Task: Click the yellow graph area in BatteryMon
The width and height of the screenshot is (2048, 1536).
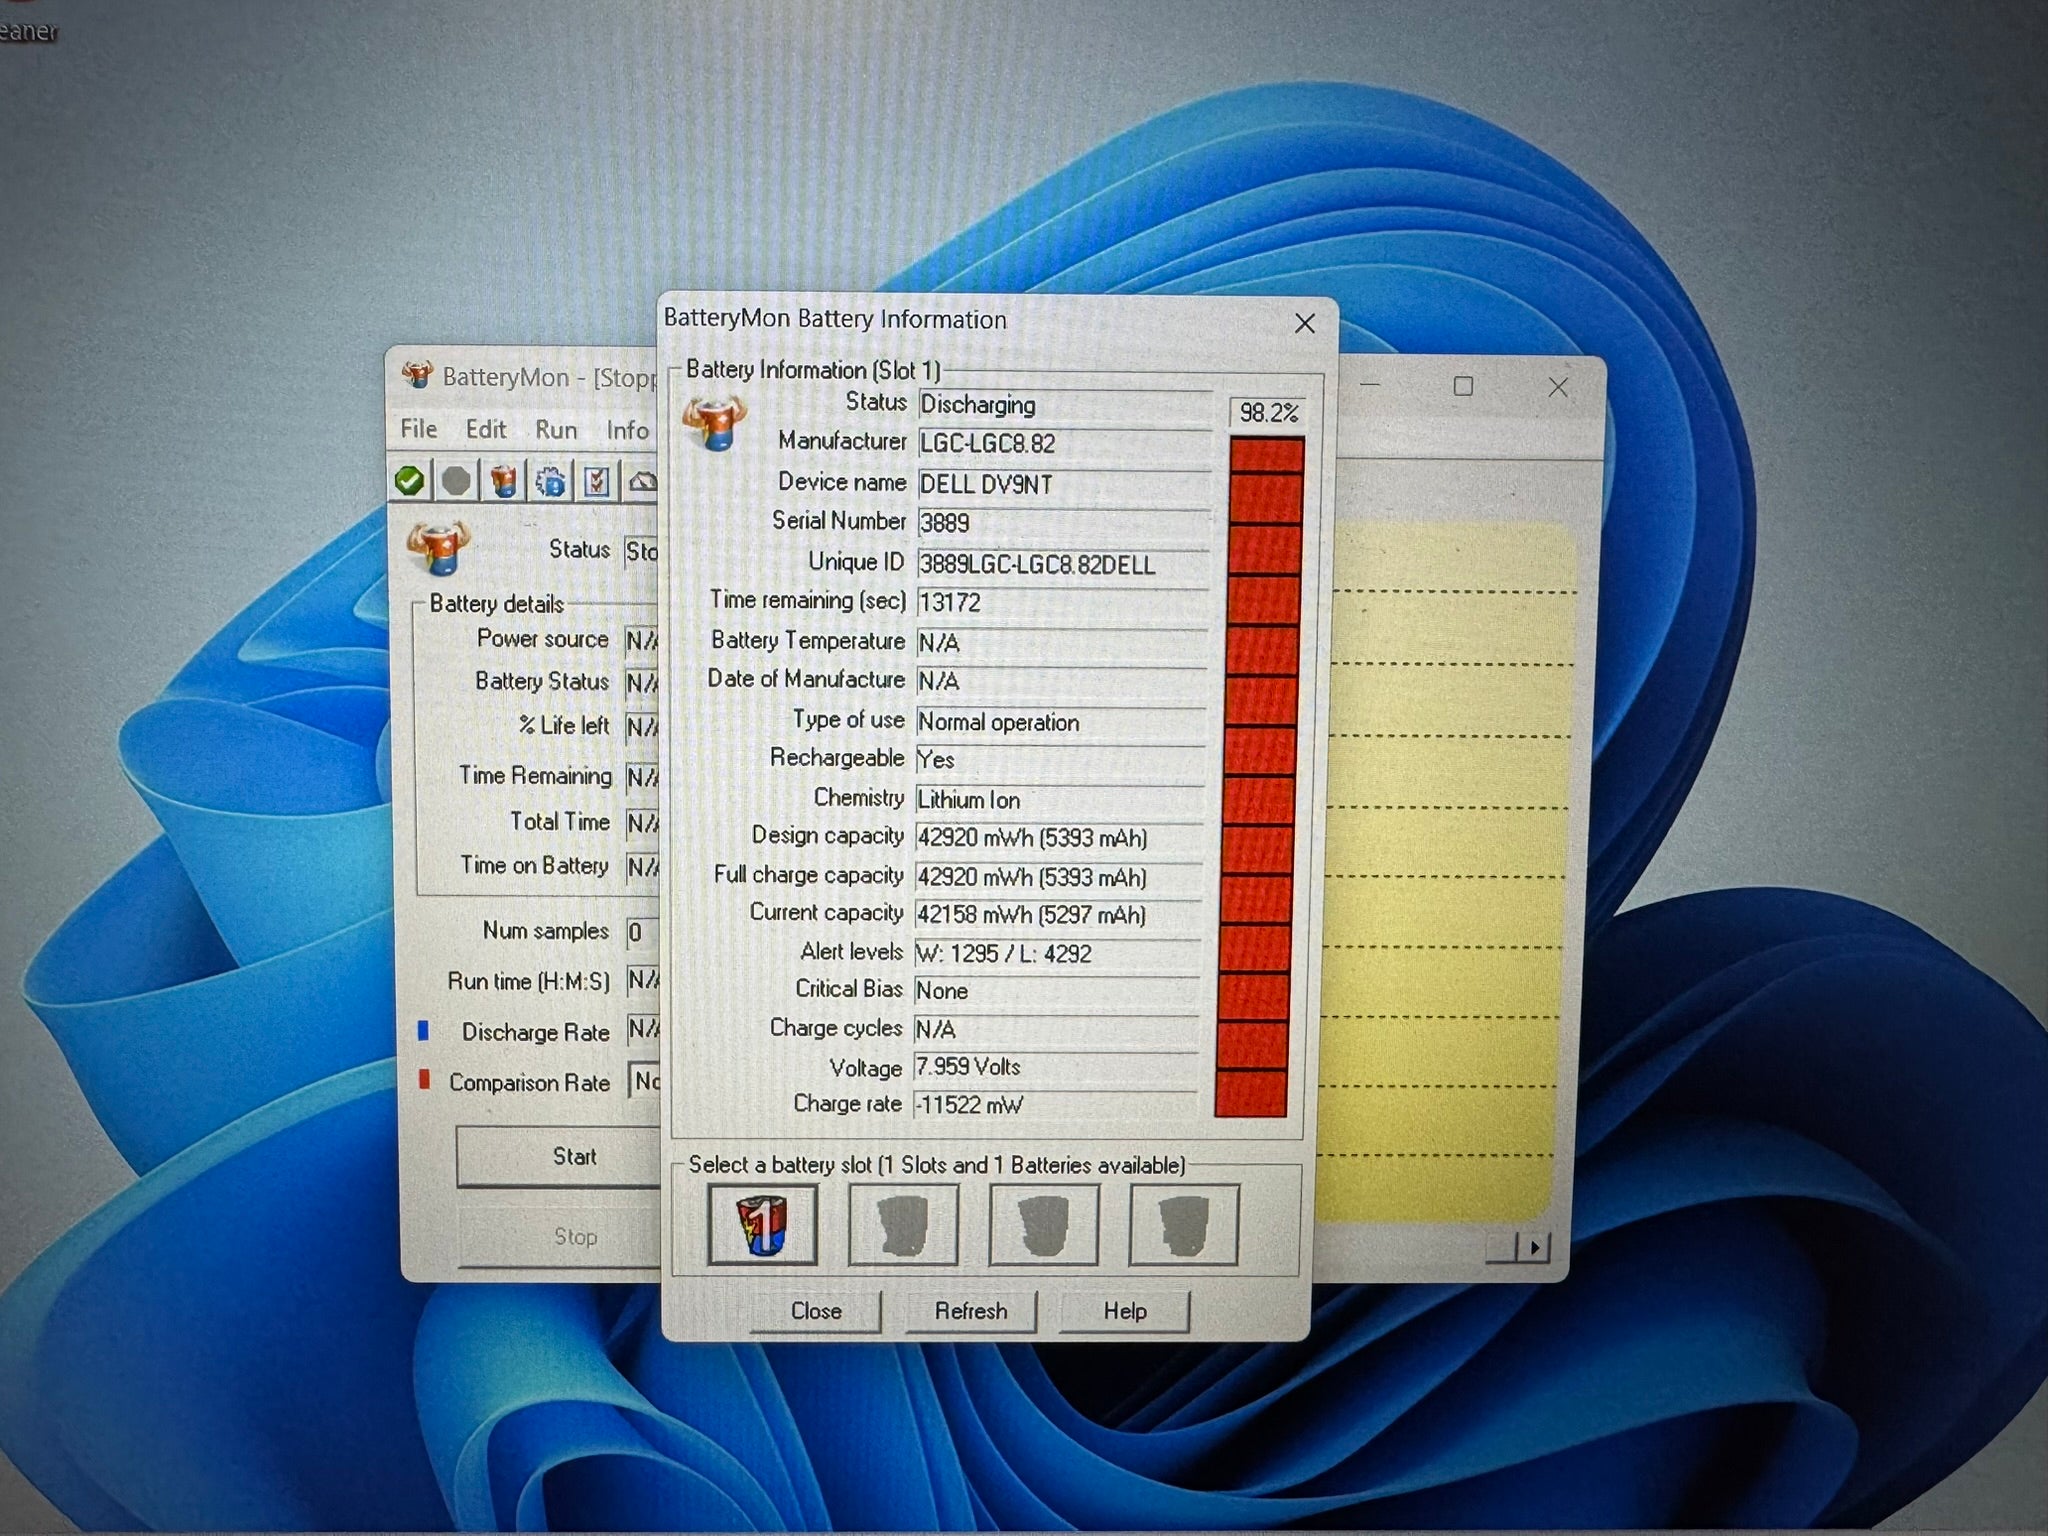Action: [x=1445, y=870]
